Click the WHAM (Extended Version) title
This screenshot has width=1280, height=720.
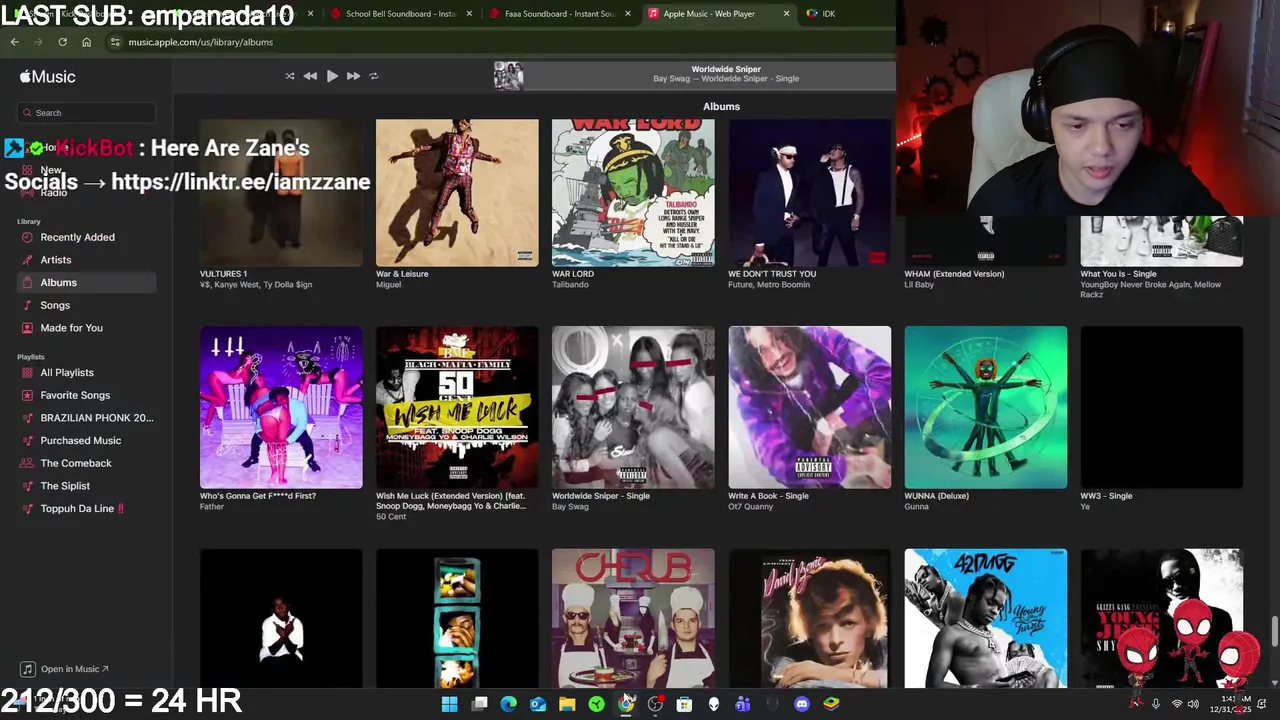954,274
